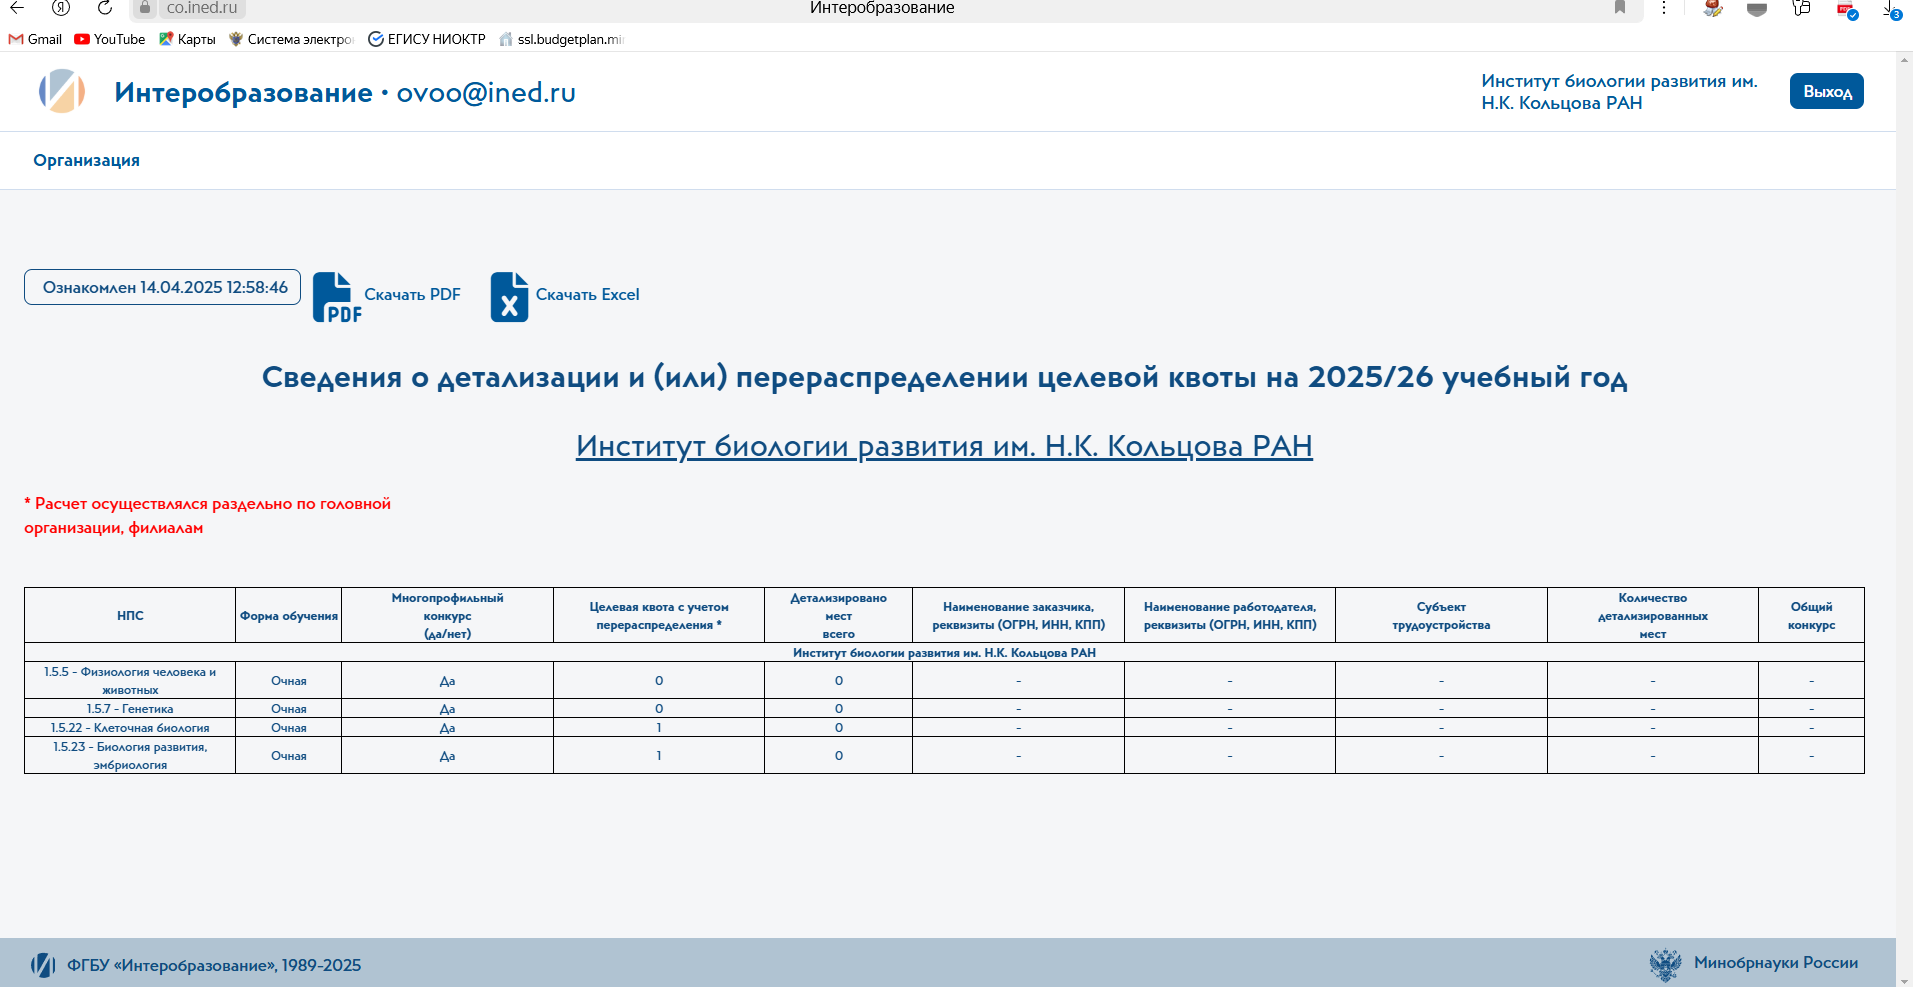Reload the current page
1913x987 pixels.
tap(105, 8)
